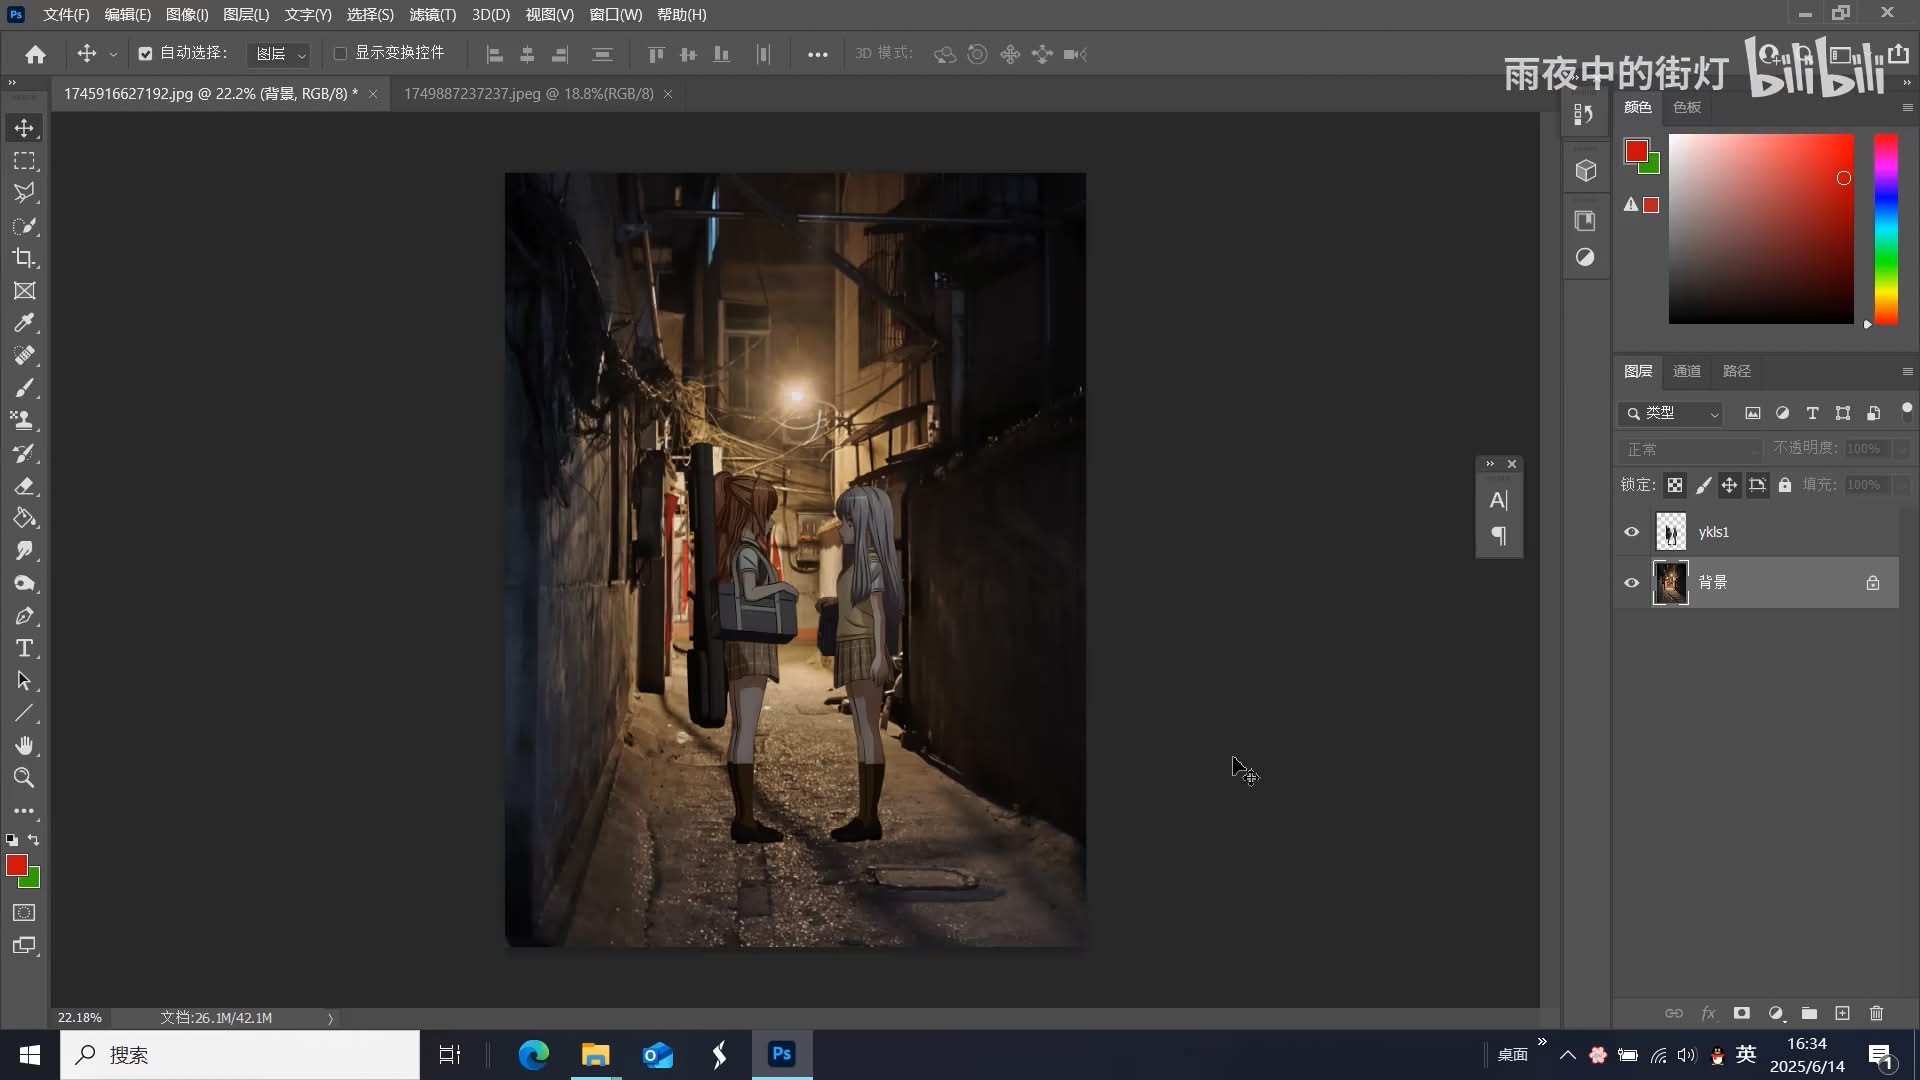
Task: Switch to the 通道 tab
Action: (x=1687, y=371)
